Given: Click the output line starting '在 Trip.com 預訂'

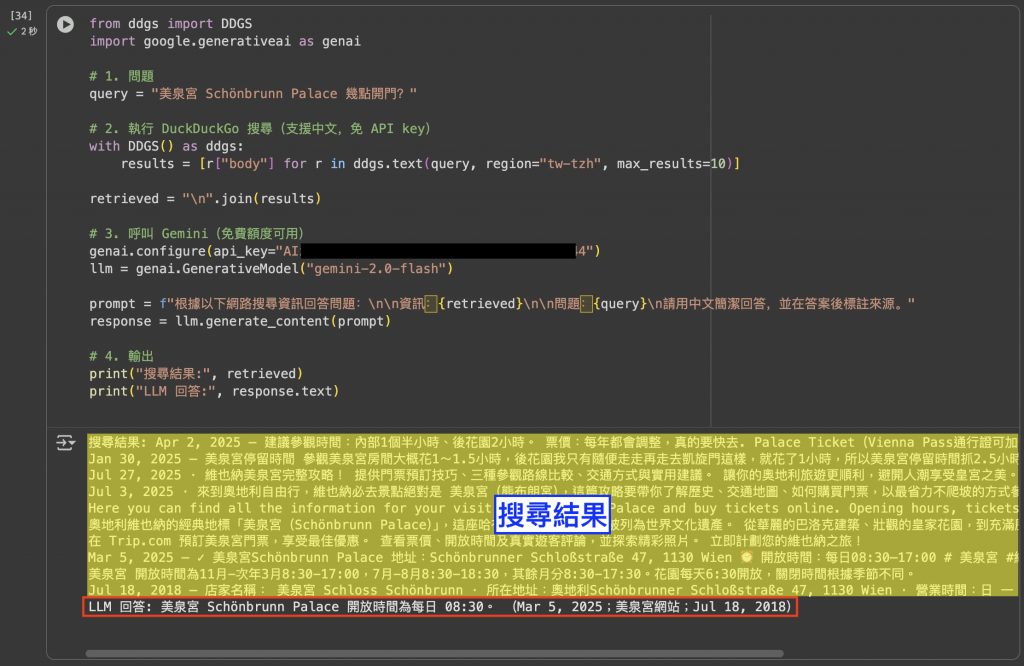Looking at the screenshot, I should 475,541.
